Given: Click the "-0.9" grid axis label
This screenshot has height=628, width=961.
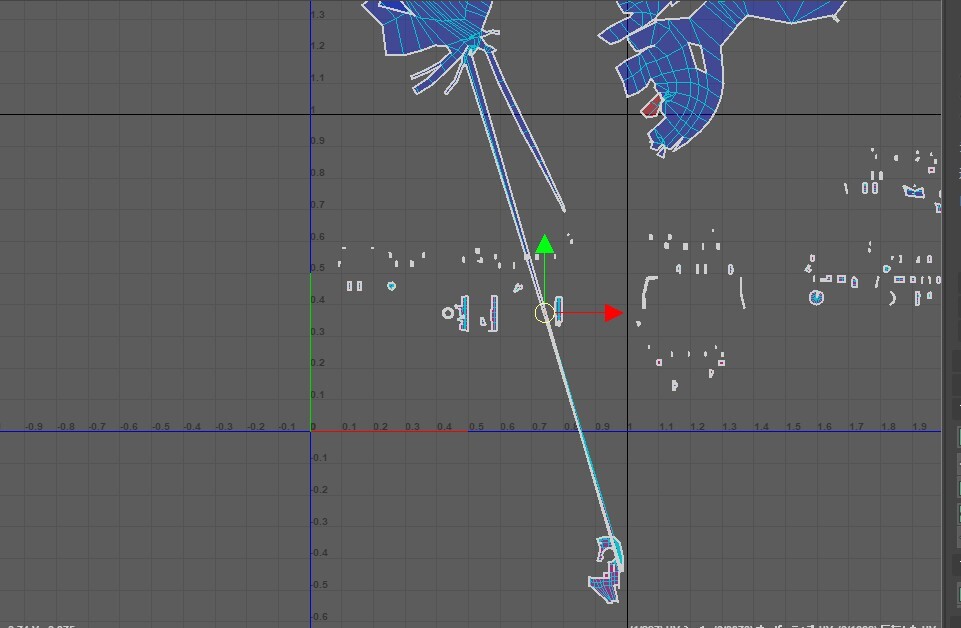Looking at the screenshot, I should (34, 426).
